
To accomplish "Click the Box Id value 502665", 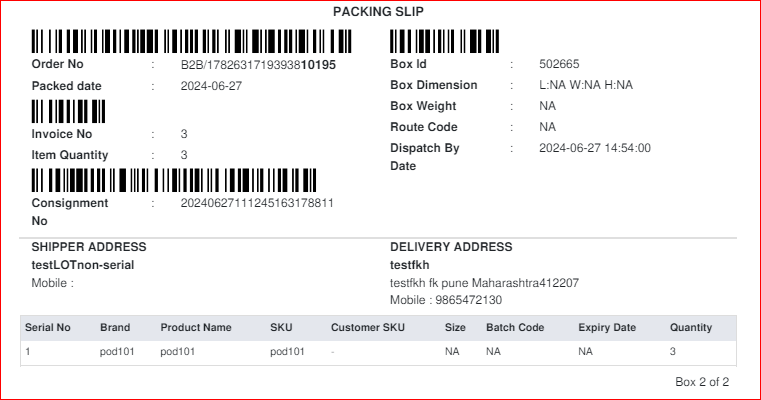I will pyautogui.click(x=559, y=64).
